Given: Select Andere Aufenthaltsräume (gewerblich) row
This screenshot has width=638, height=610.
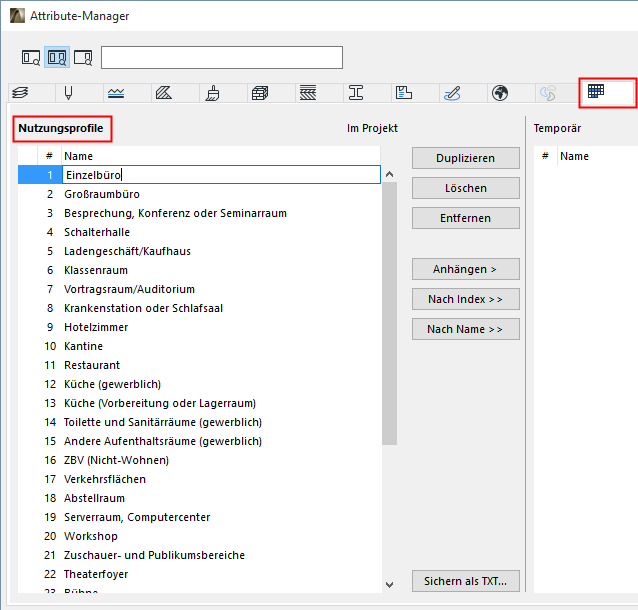Looking at the screenshot, I should coord(199,441).
